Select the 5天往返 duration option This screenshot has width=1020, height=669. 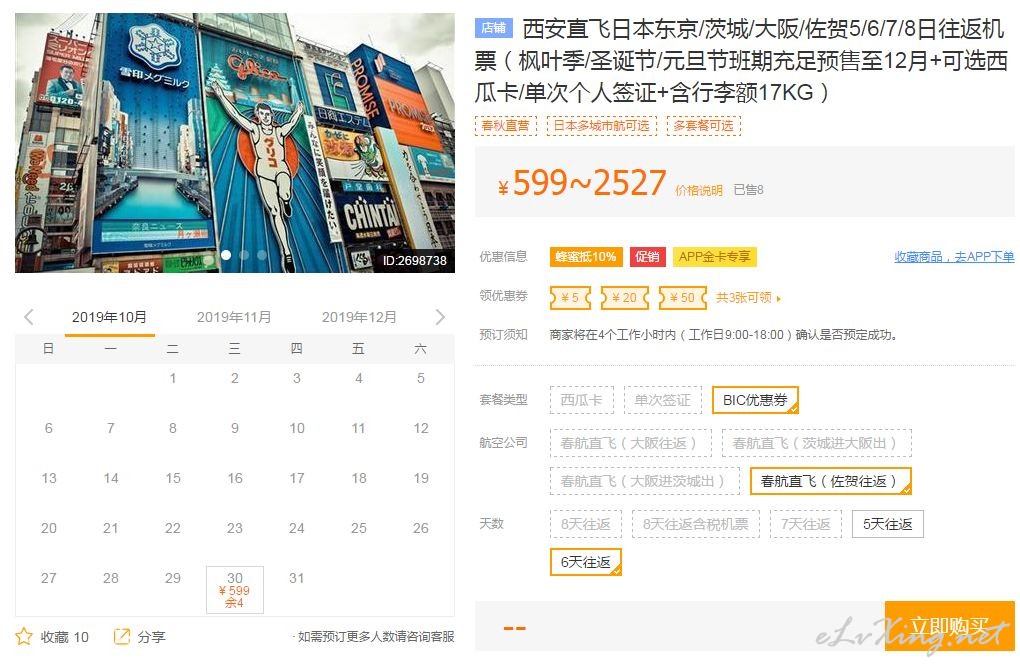coord(887,524)
